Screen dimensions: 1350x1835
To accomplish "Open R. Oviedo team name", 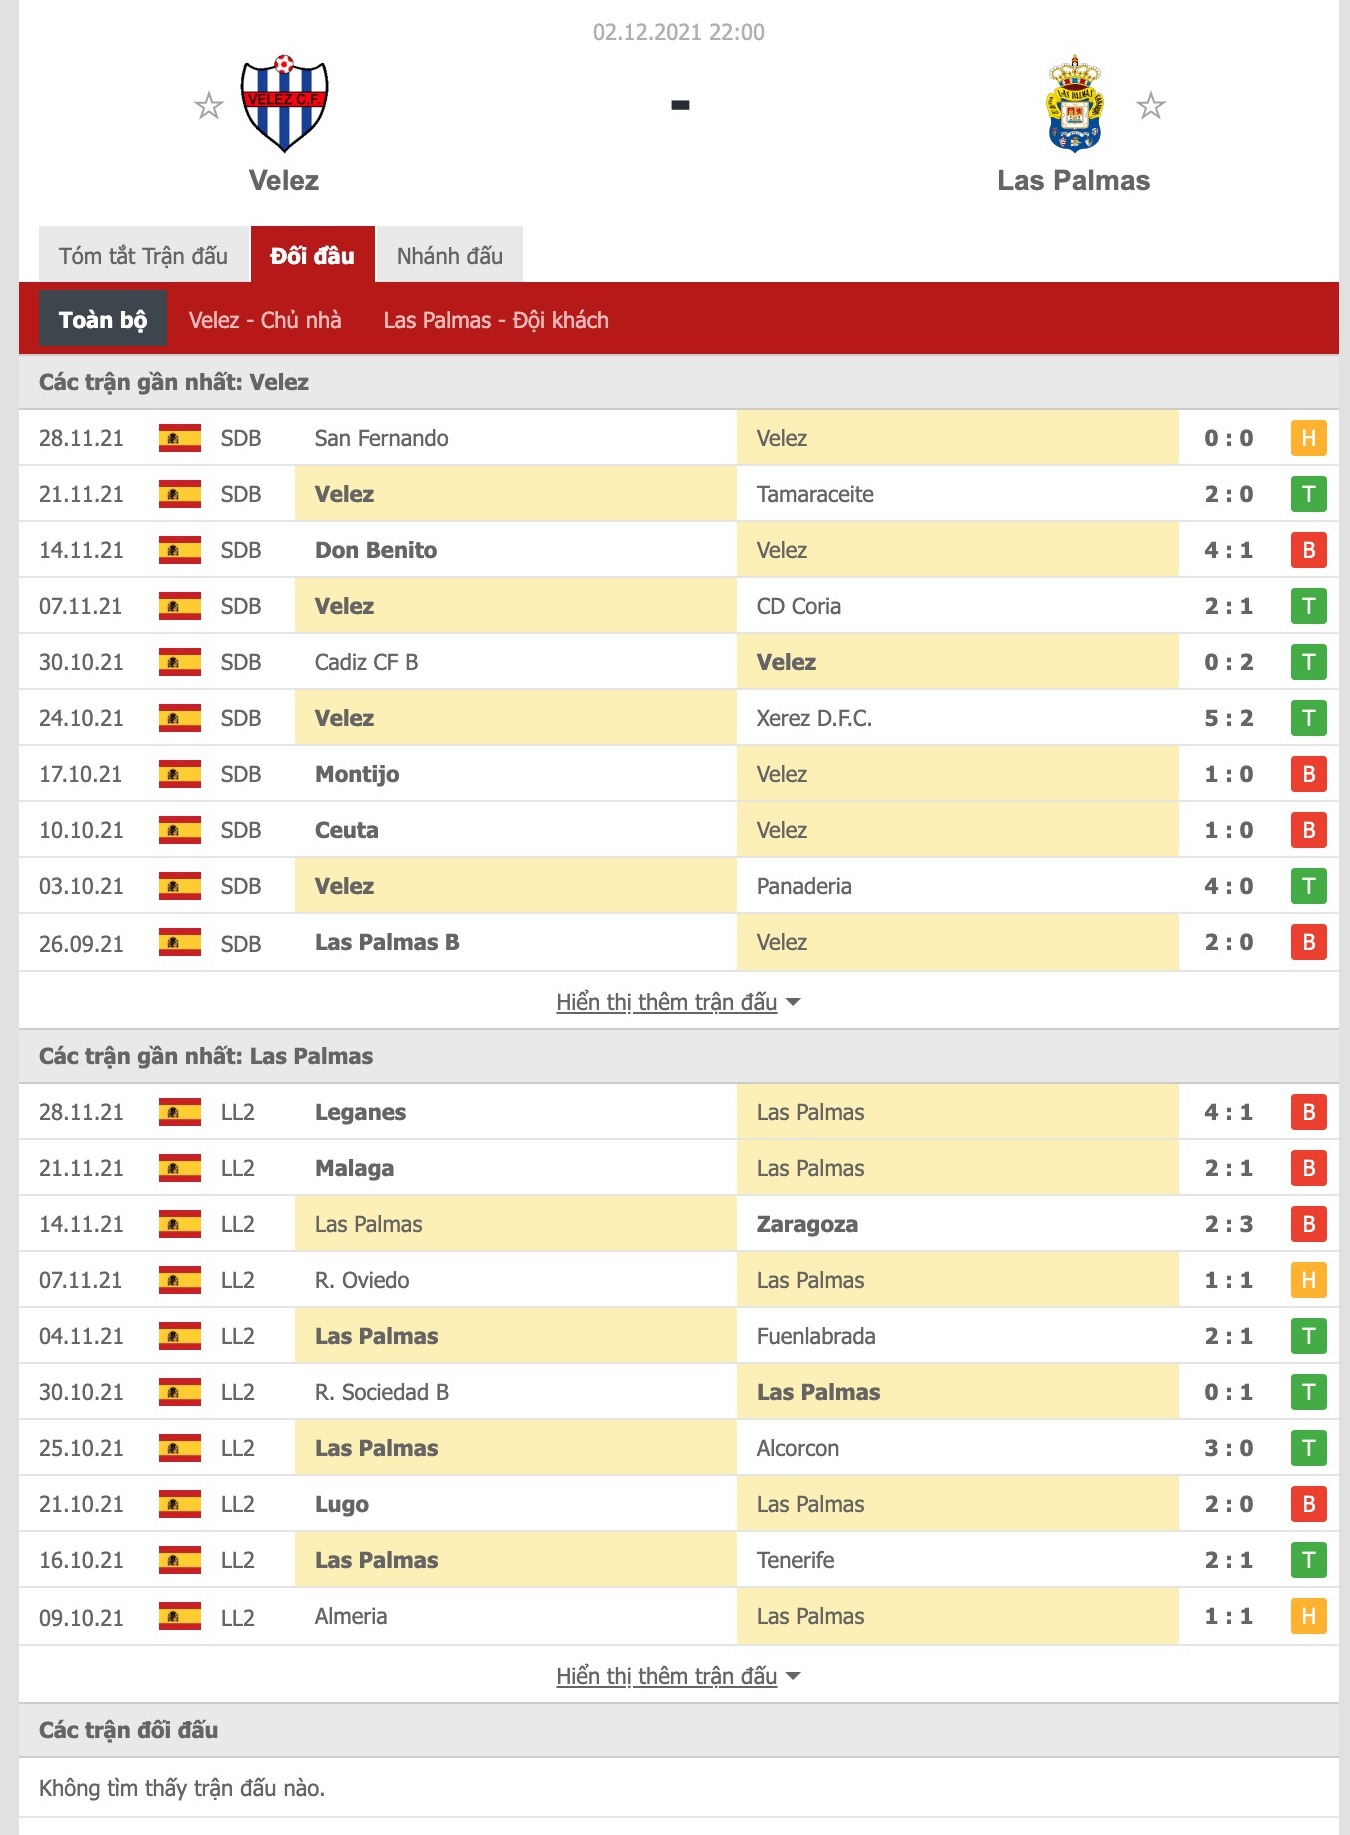I will tap(362, 1280).
